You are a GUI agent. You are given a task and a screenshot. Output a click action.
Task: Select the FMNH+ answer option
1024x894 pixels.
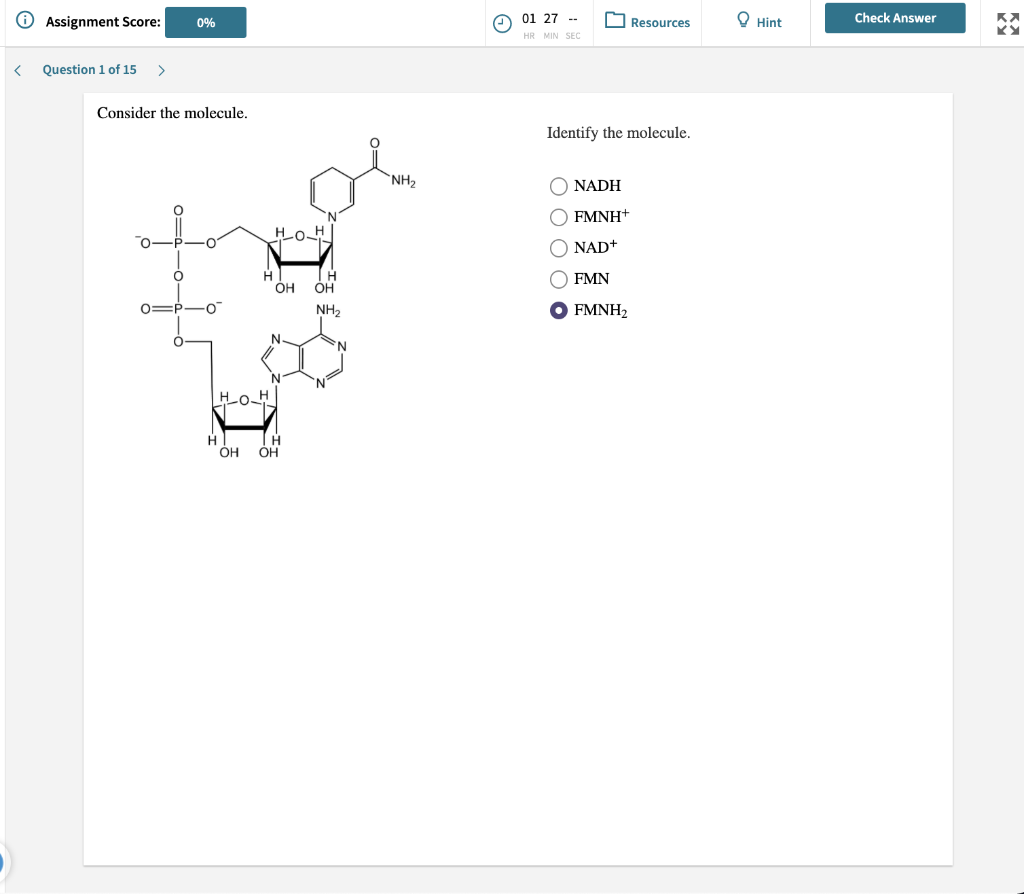(558, 217)
